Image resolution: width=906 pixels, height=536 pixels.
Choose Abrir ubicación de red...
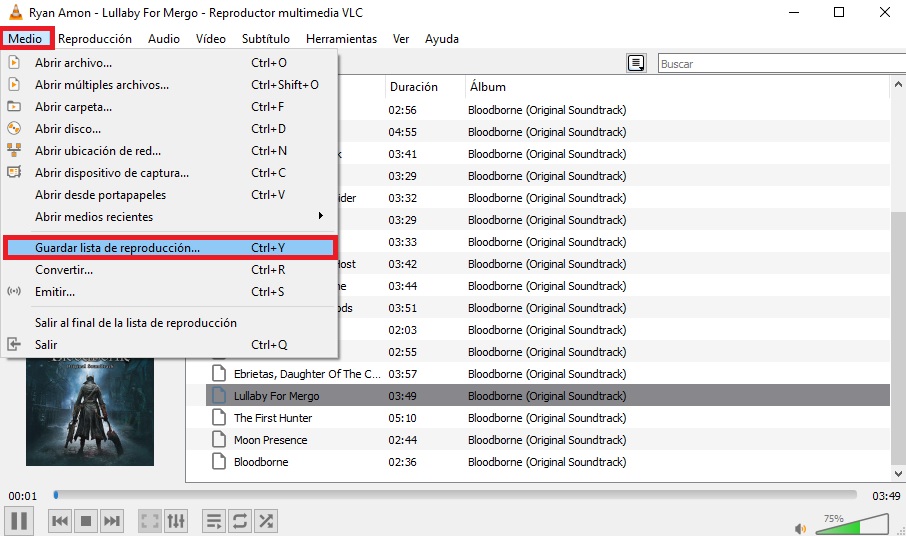pyautogui.click(x=169, y=150)
